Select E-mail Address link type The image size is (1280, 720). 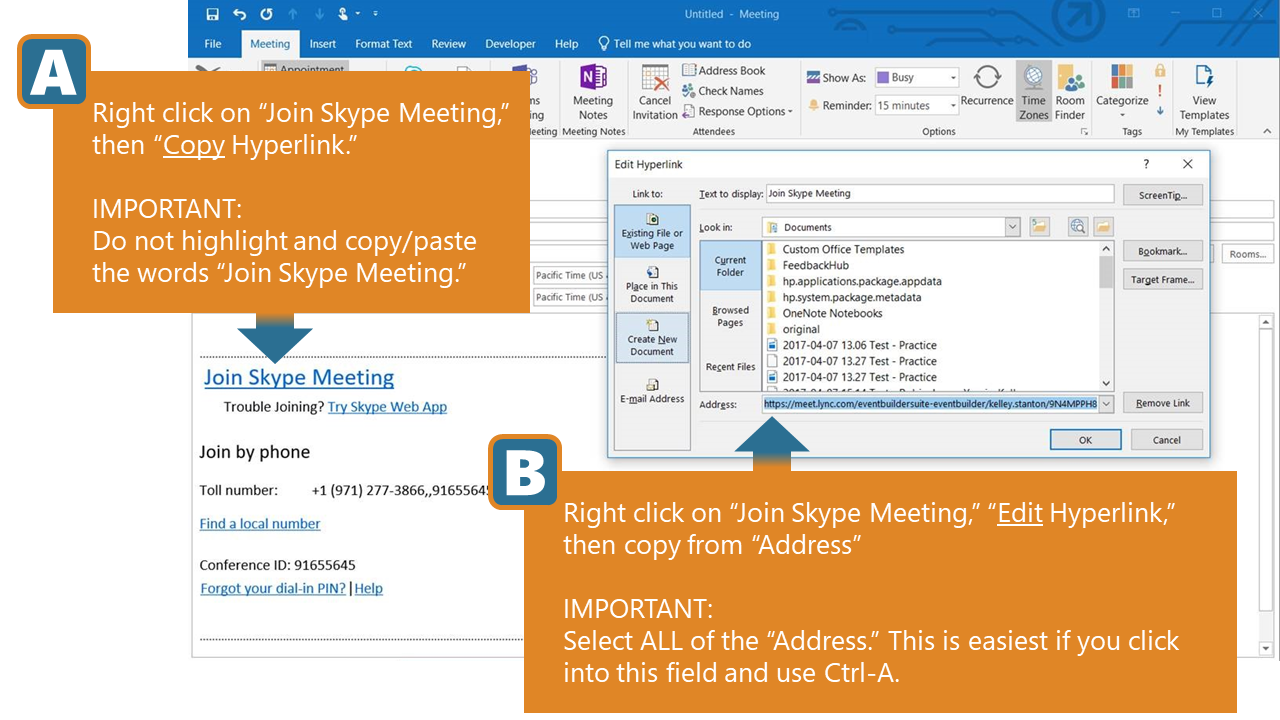(x=652, y=390)
